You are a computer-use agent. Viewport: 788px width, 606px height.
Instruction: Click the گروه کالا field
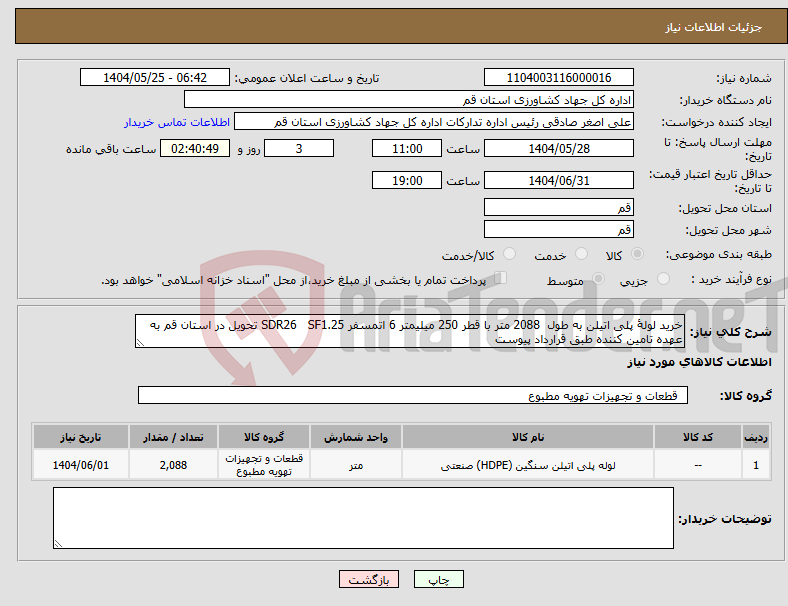(x=413, y=395)
